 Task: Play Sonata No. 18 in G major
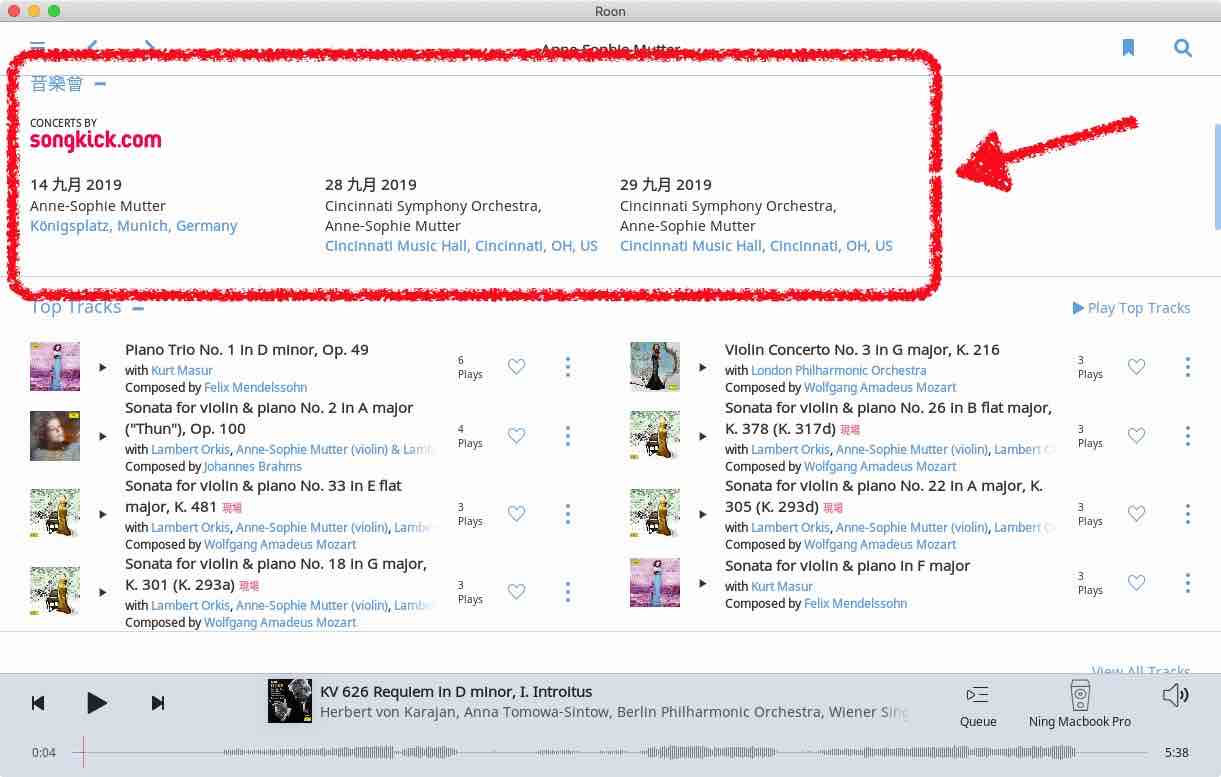tap(102, 593)
